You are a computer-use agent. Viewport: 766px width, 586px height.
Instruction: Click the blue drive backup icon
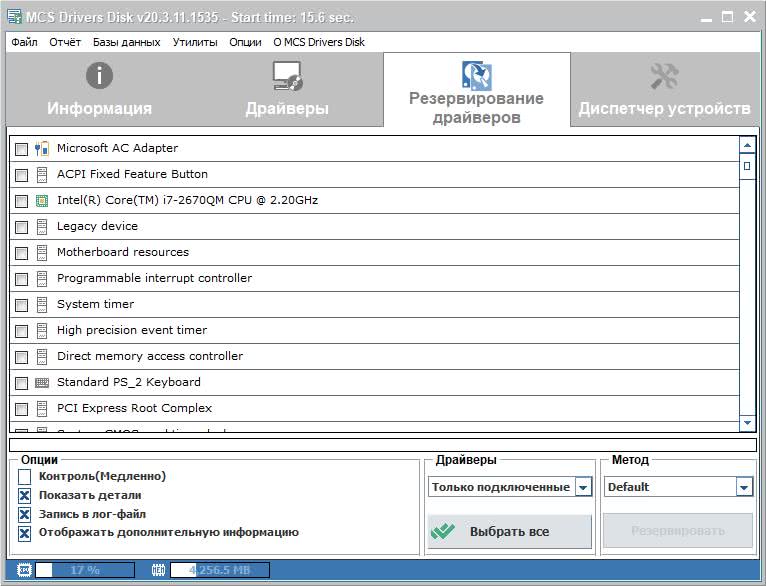click(476, 75)
